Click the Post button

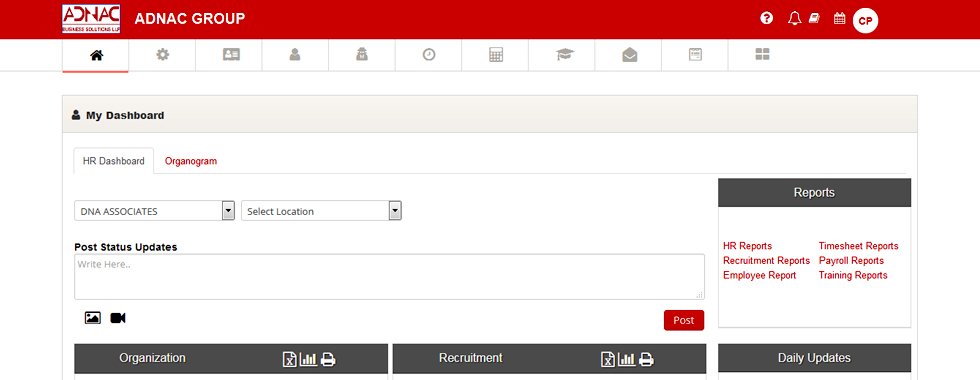coord(684,320)
